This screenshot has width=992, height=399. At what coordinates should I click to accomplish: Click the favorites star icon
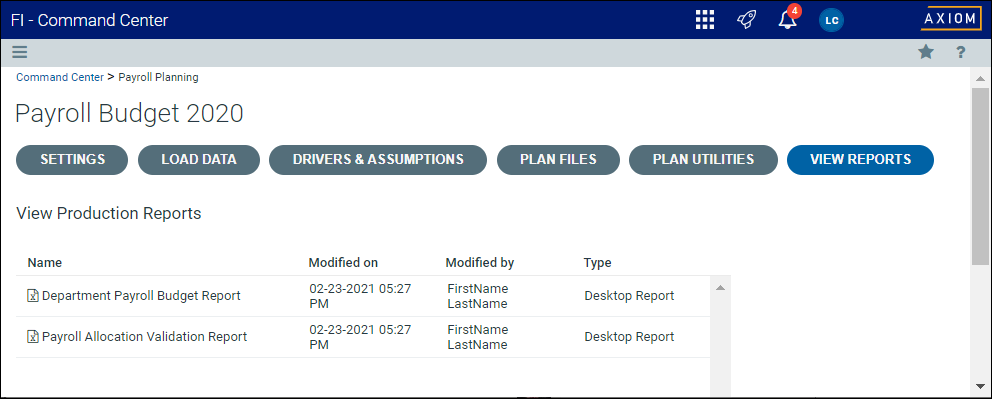pos(926,52)
